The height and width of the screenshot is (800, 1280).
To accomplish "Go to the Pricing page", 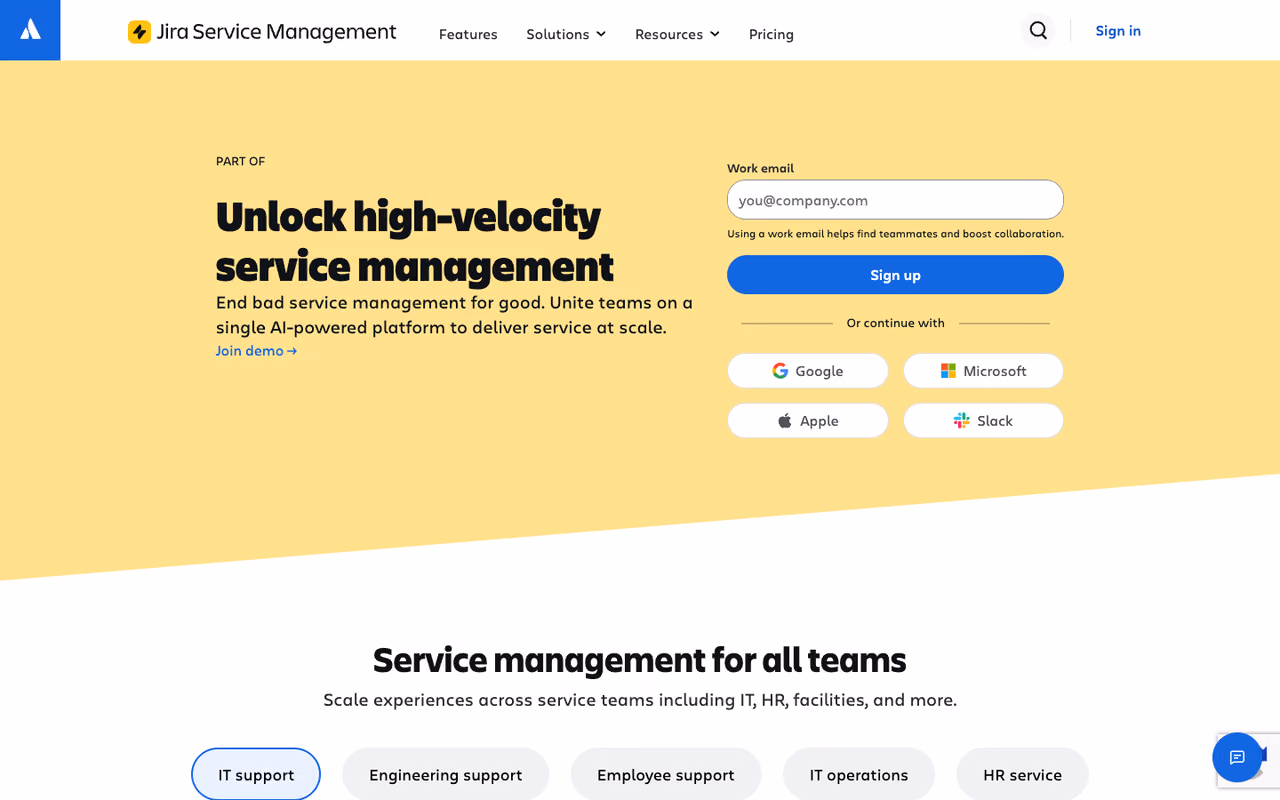I will [x=771, y=34].
